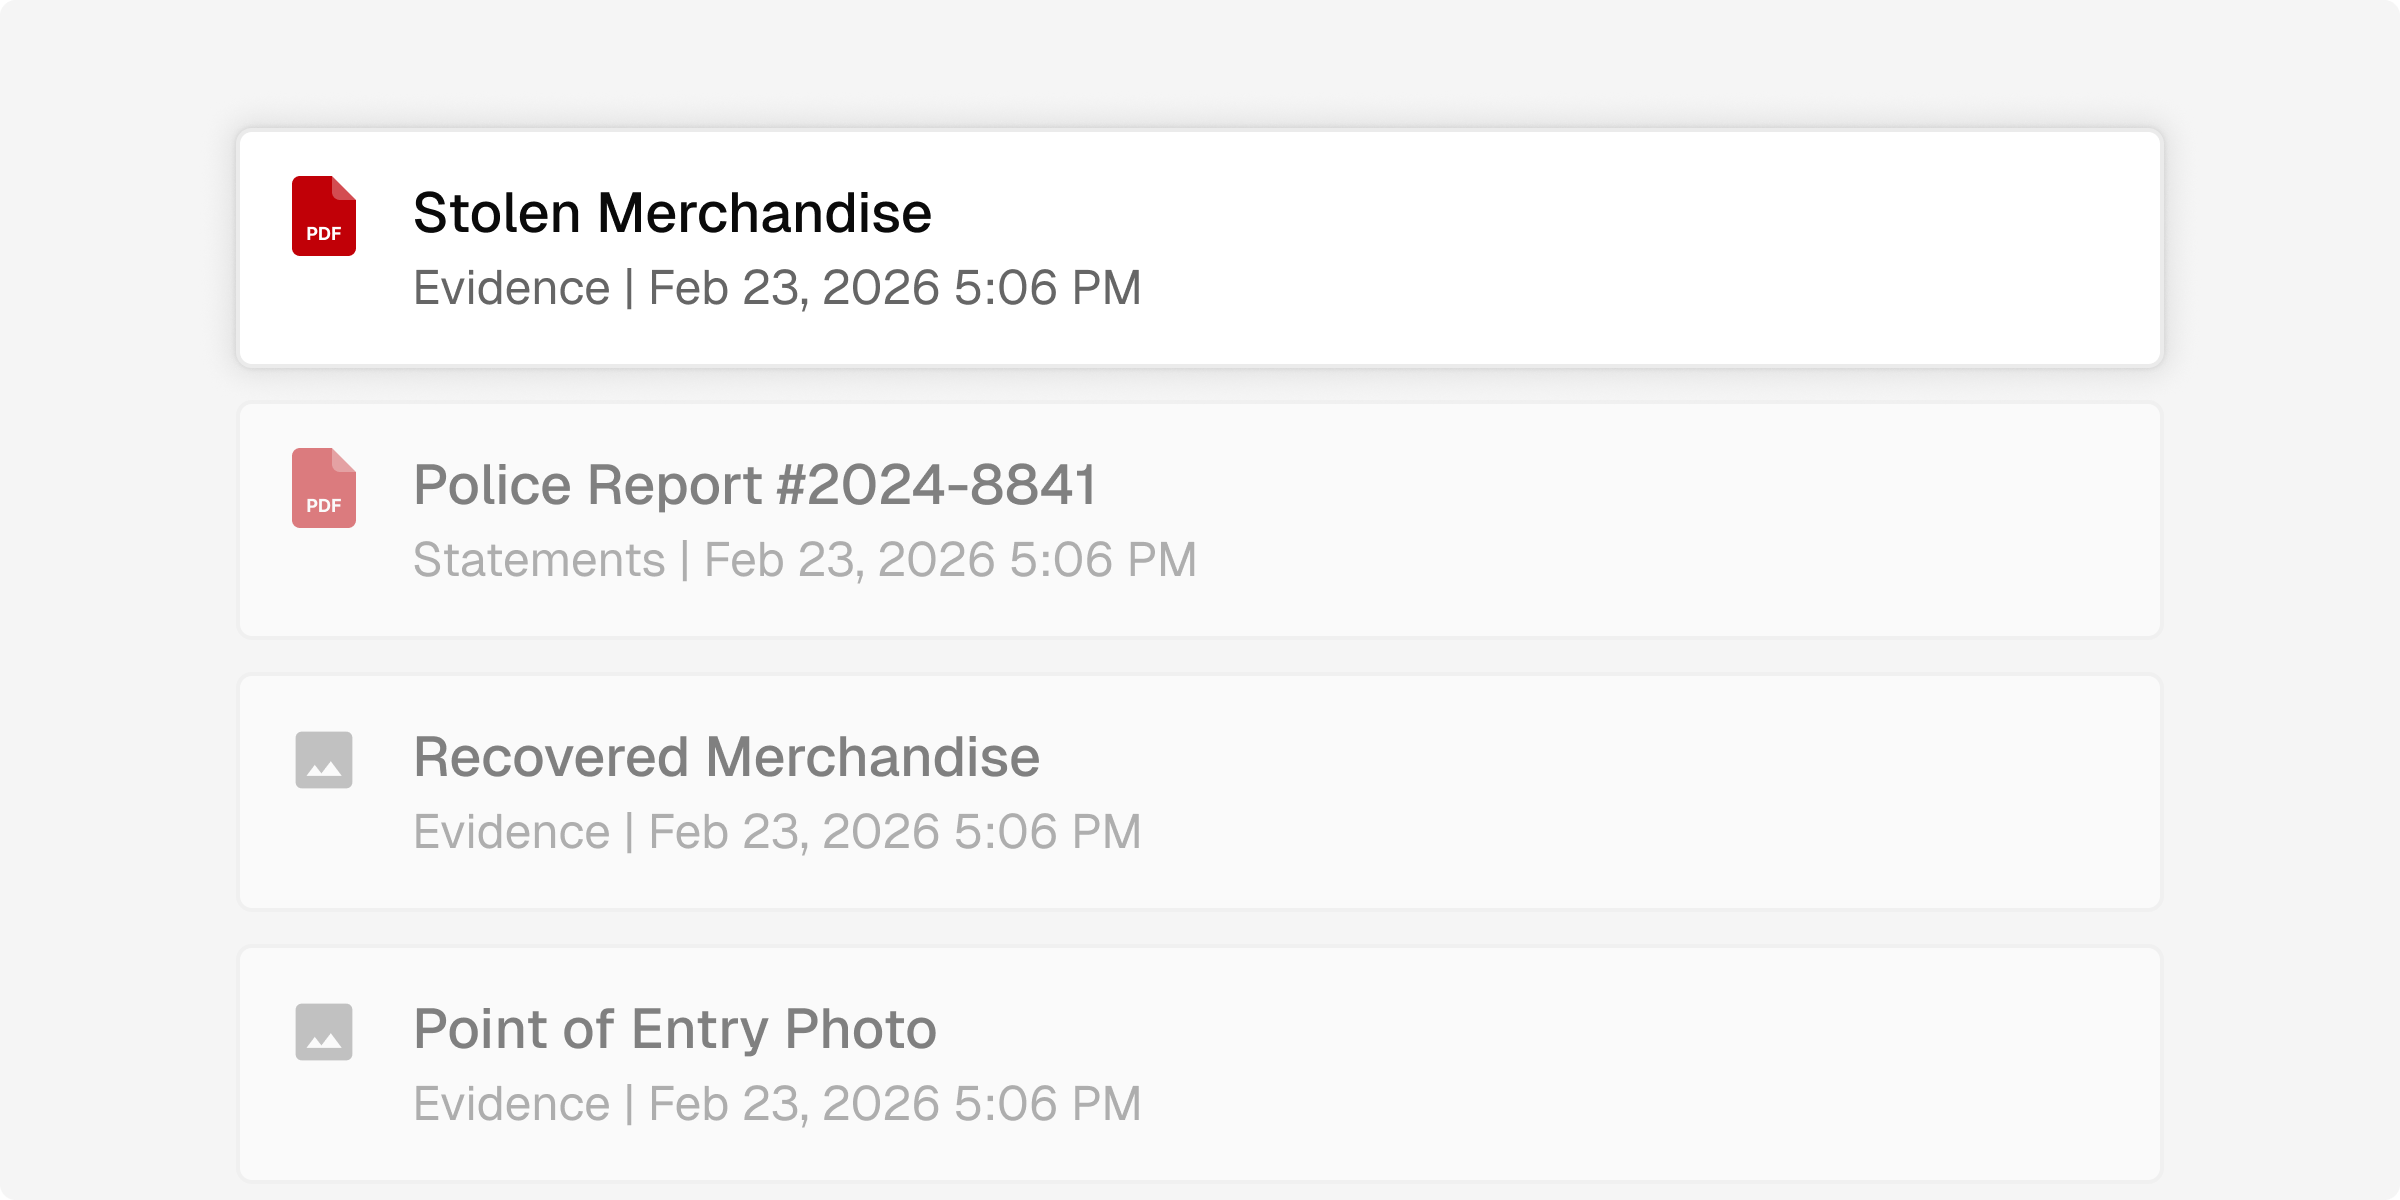
Task: Click the Evidence label under Point of Entry Photo
Action: coord(511,1104)
